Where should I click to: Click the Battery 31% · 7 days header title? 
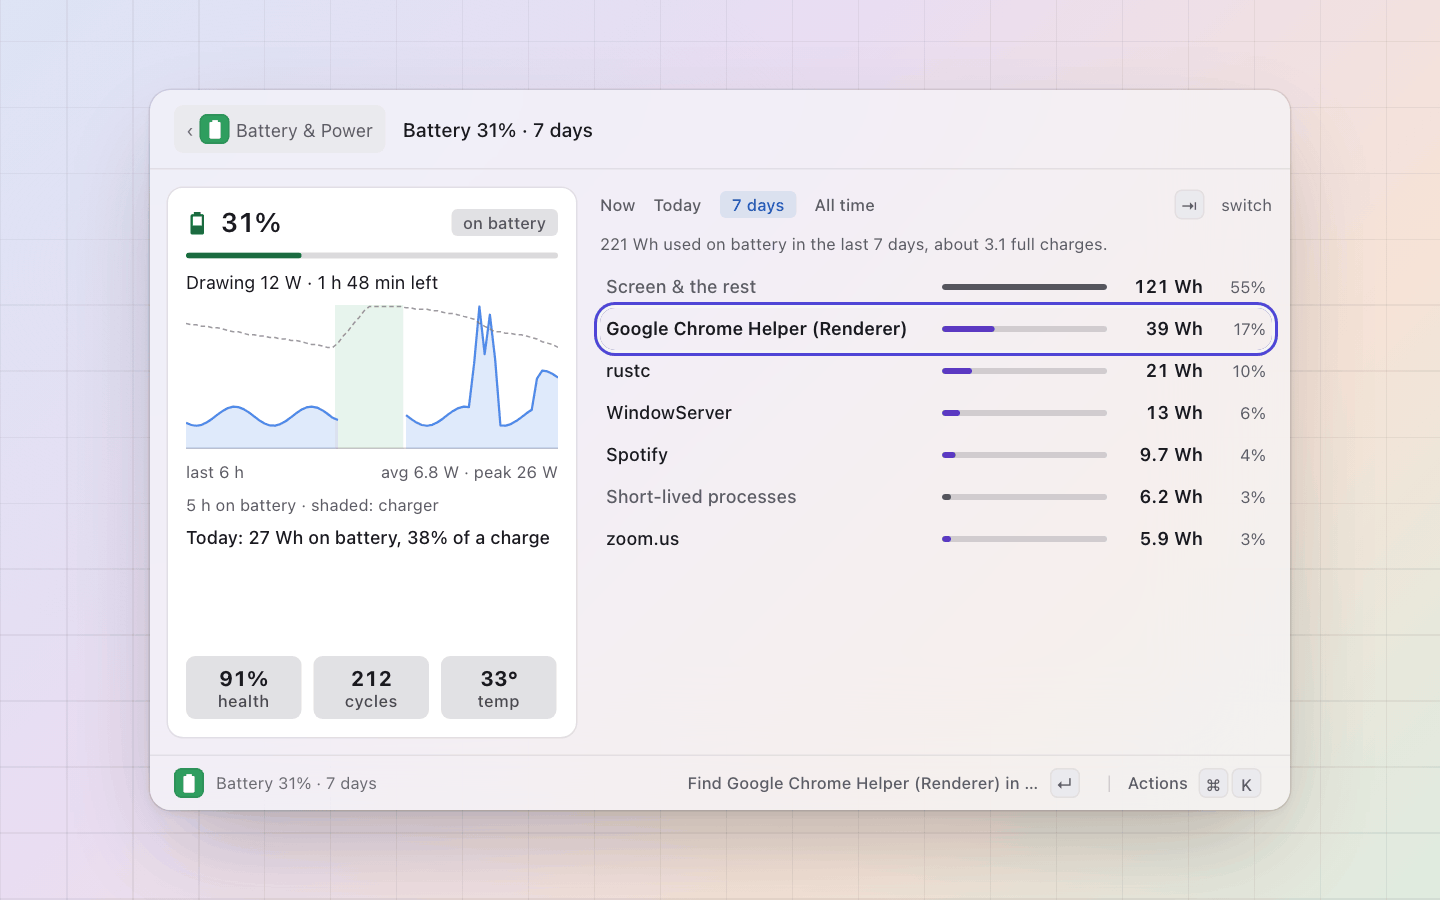click(x=498, y=130)
